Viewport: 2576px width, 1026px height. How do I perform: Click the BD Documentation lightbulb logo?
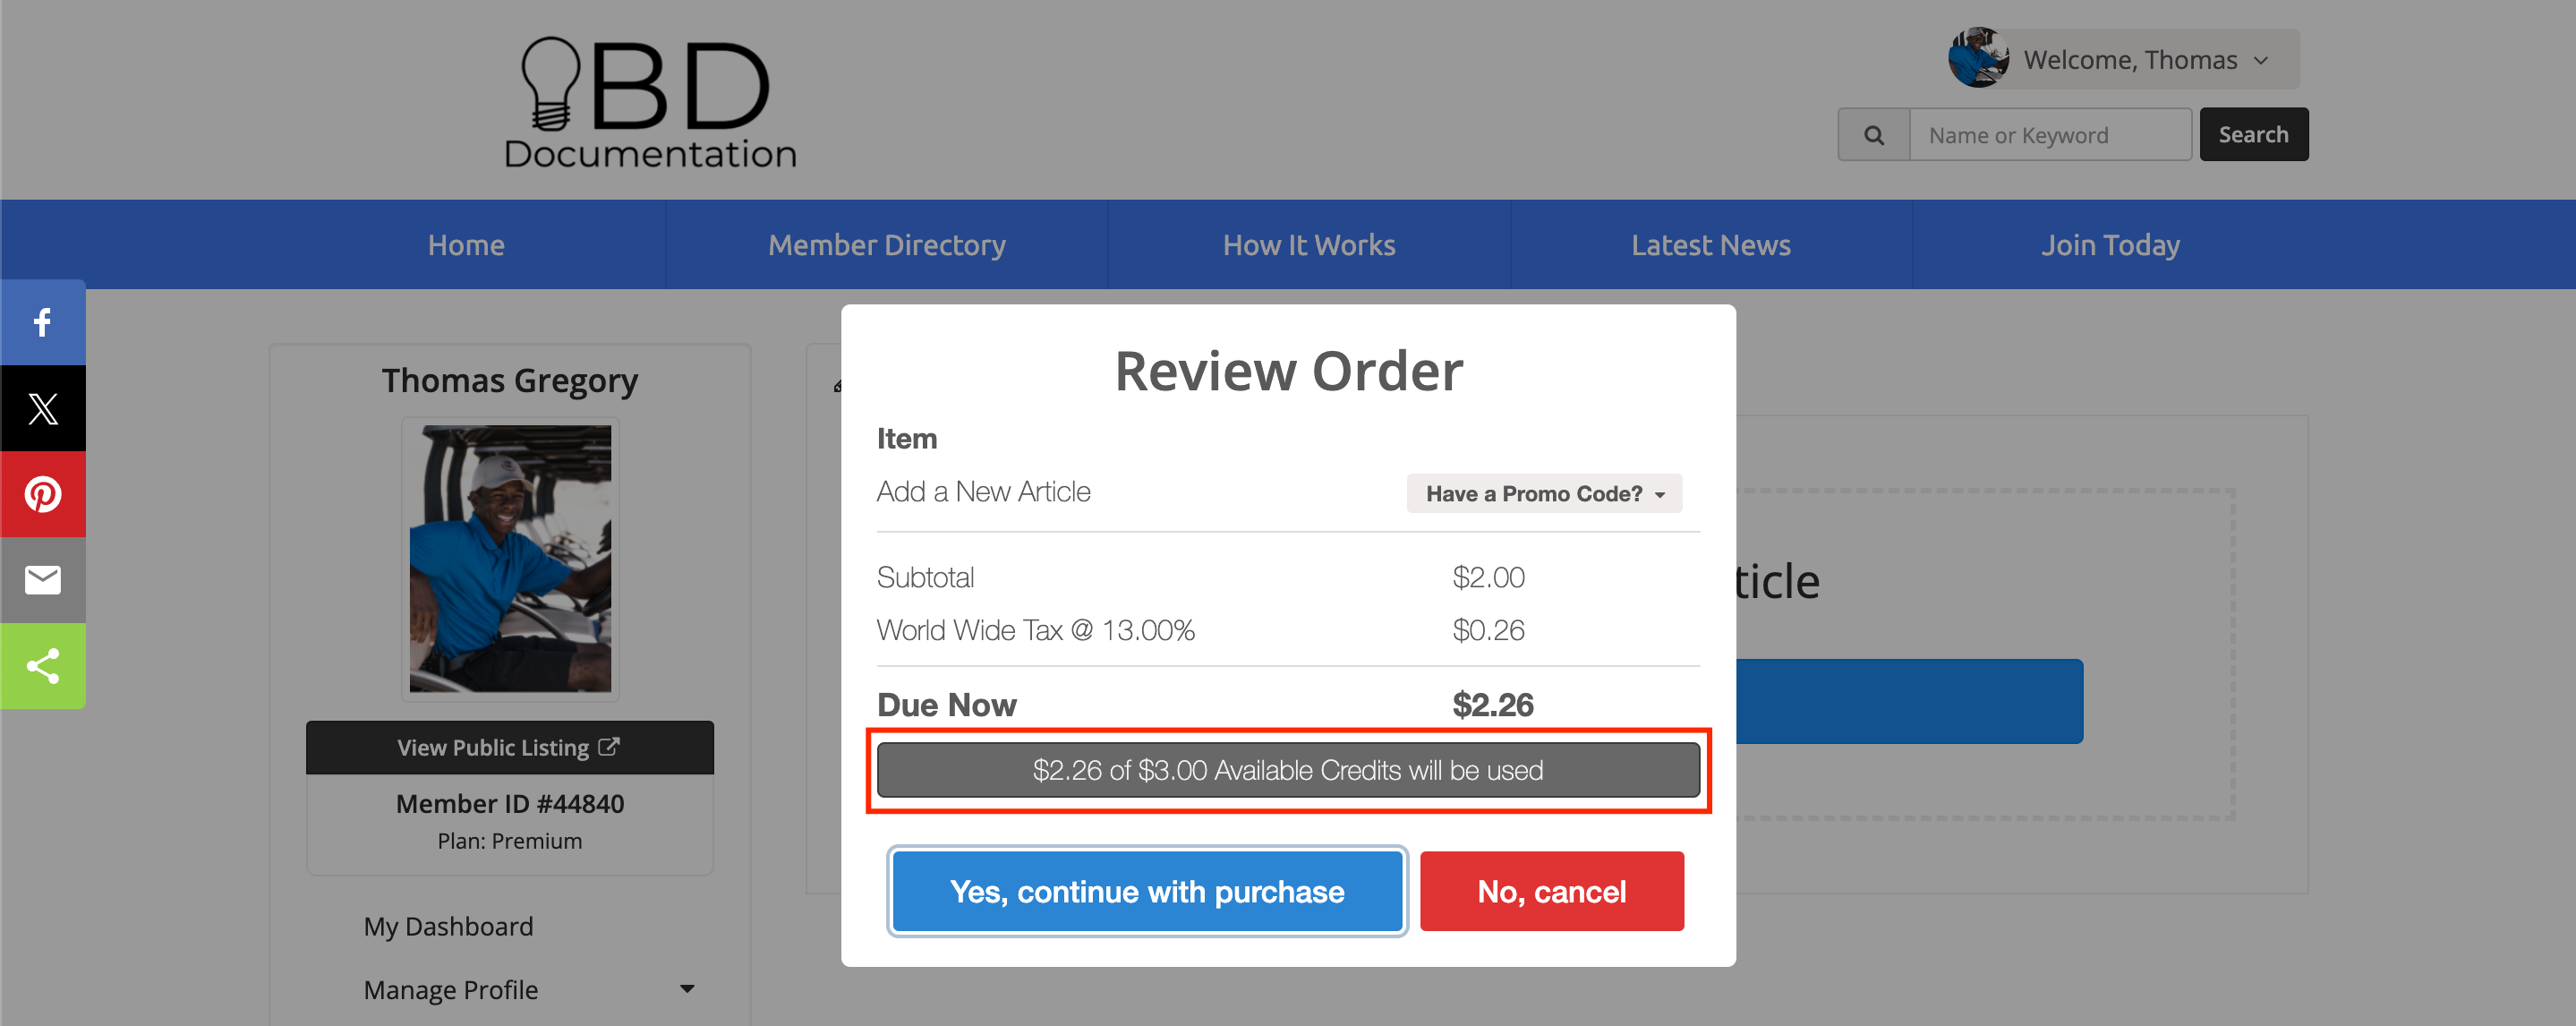(649, 101)
